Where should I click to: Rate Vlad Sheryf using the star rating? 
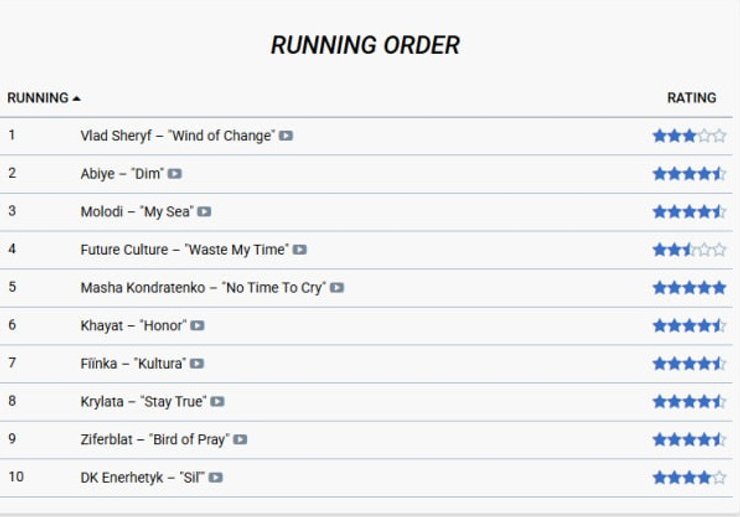pyautogui.click(x=689, y=136)
